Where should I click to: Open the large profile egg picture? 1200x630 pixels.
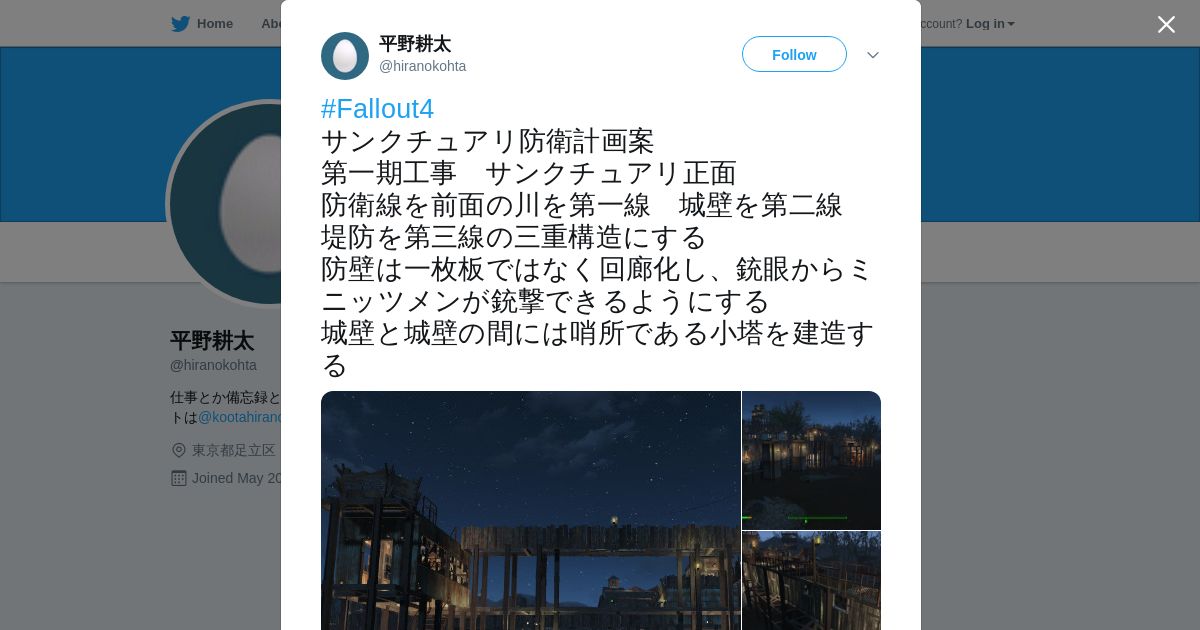click(x=225, y=203)
